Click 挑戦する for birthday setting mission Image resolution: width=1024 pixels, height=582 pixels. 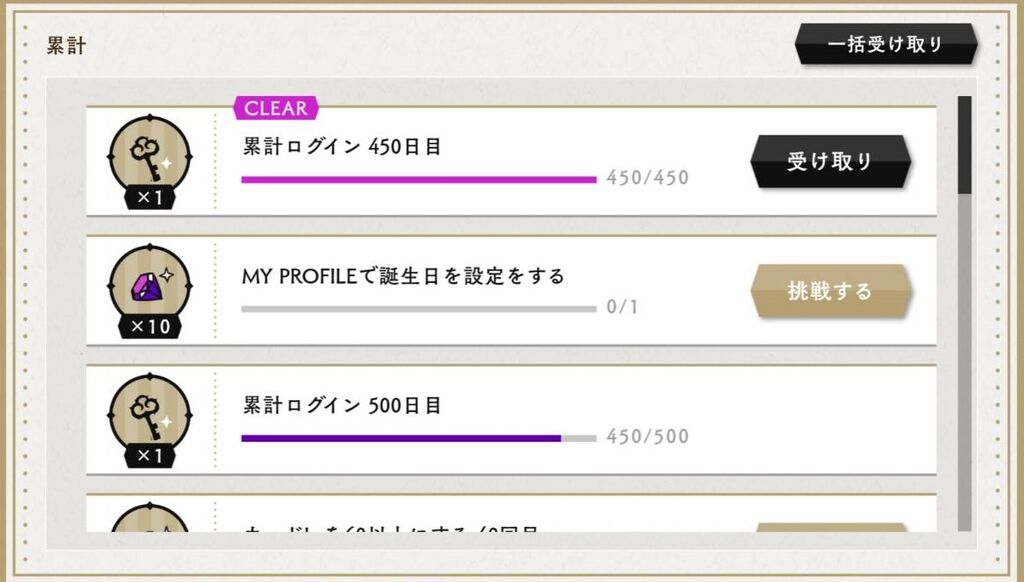829,291
